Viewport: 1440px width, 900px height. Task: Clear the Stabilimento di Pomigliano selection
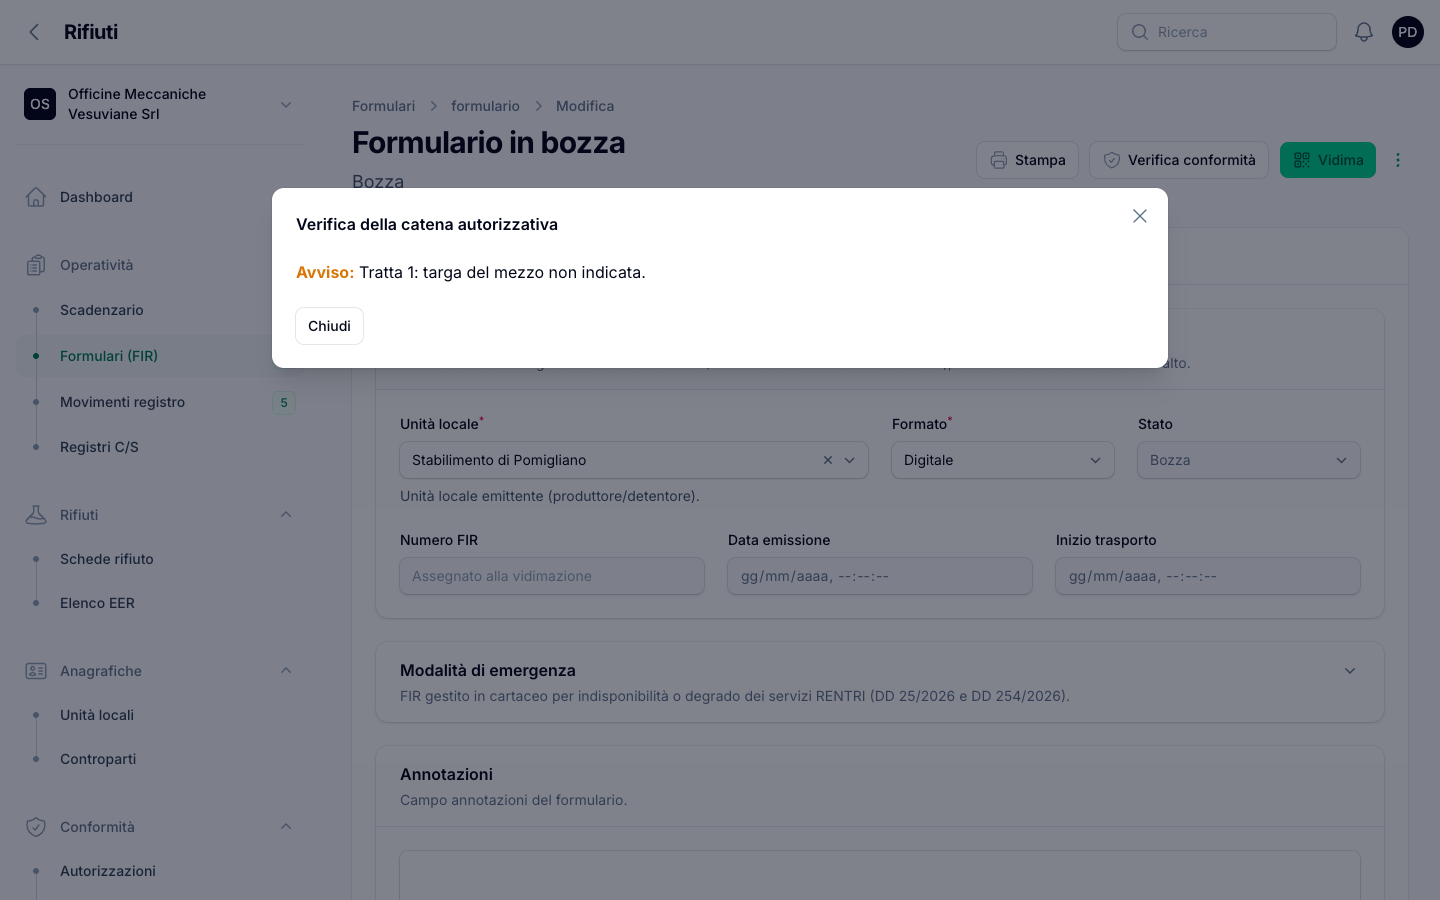[x=827, y=460]
